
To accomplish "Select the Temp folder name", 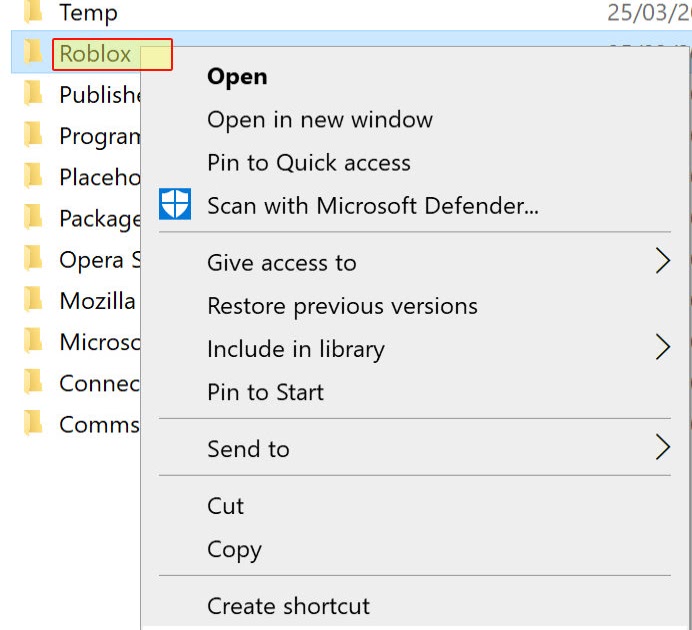I will [x=88, y=12].
